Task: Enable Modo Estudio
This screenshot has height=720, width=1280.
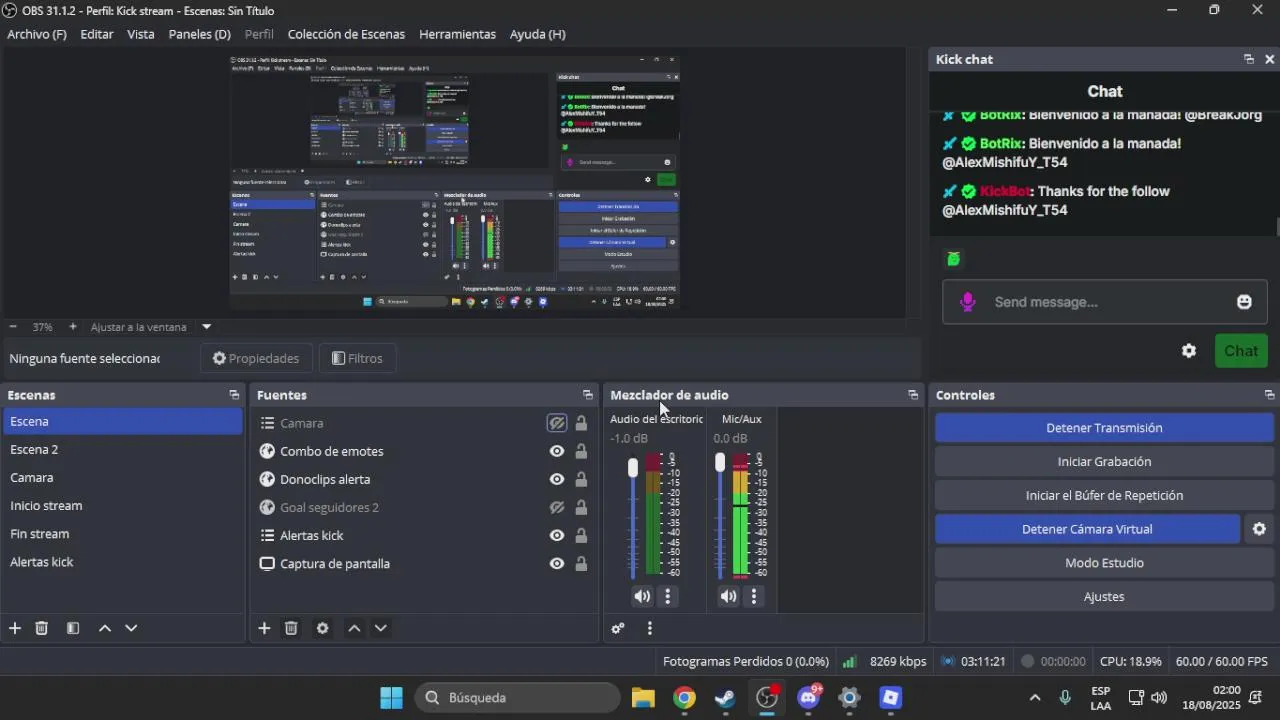Action: (1104, 563)
